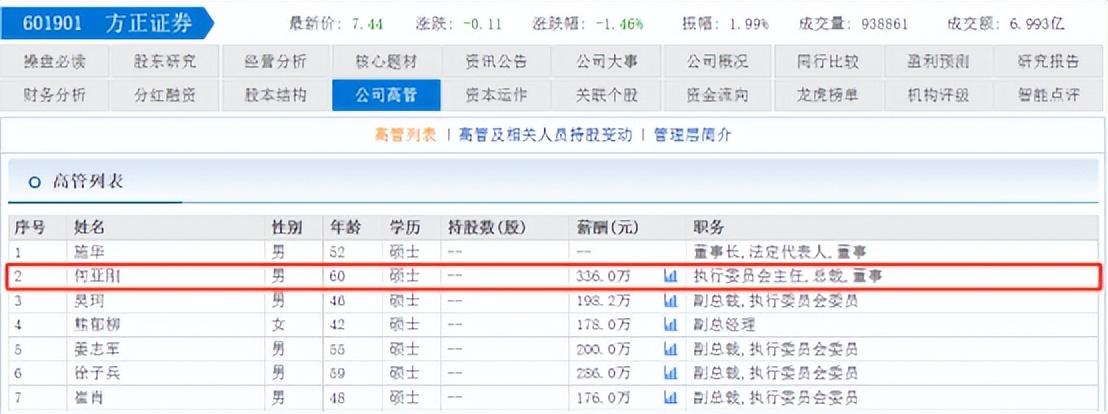
Task: Click the latest price value 7.44
Action: [x=367, y=24]
